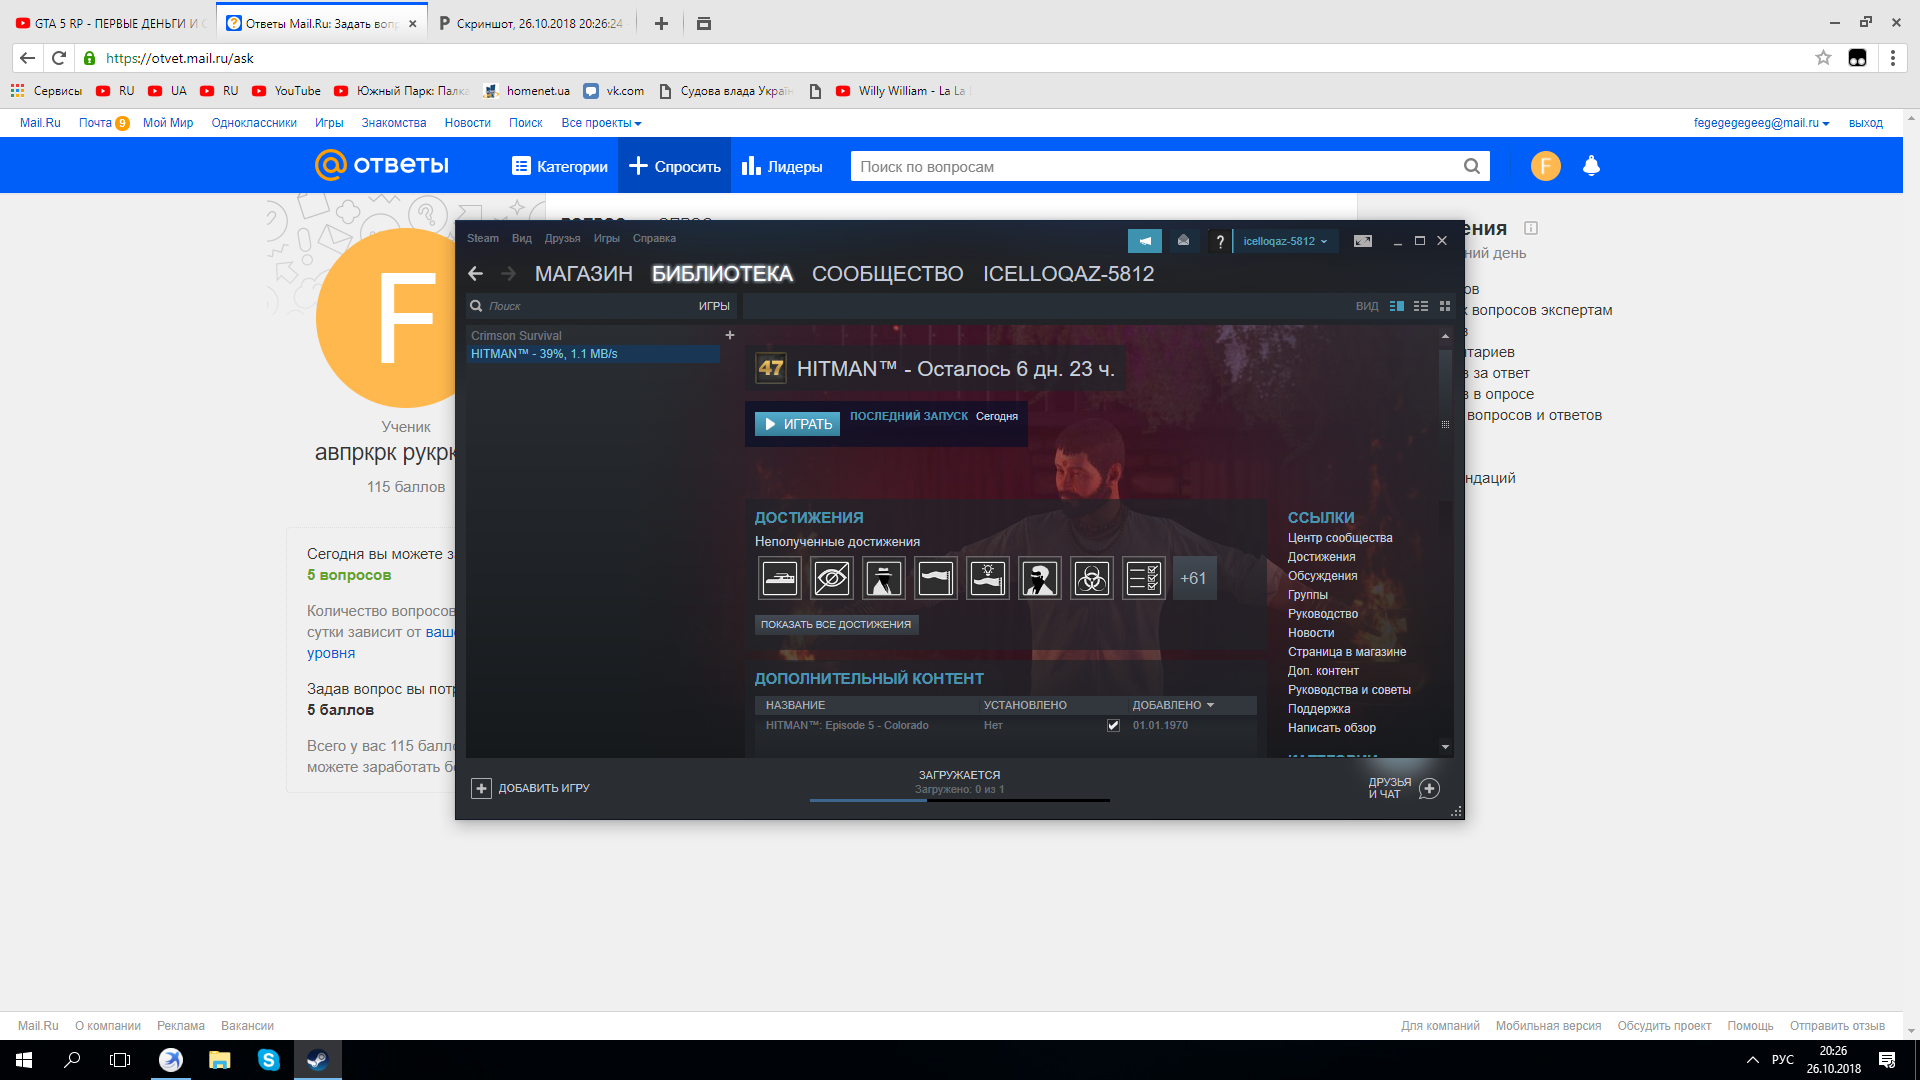Screen dimensions: 1920x1080
Task: Expand the ICELLOQAZ-5812 account dropdown
Action: coord(1286,240)
